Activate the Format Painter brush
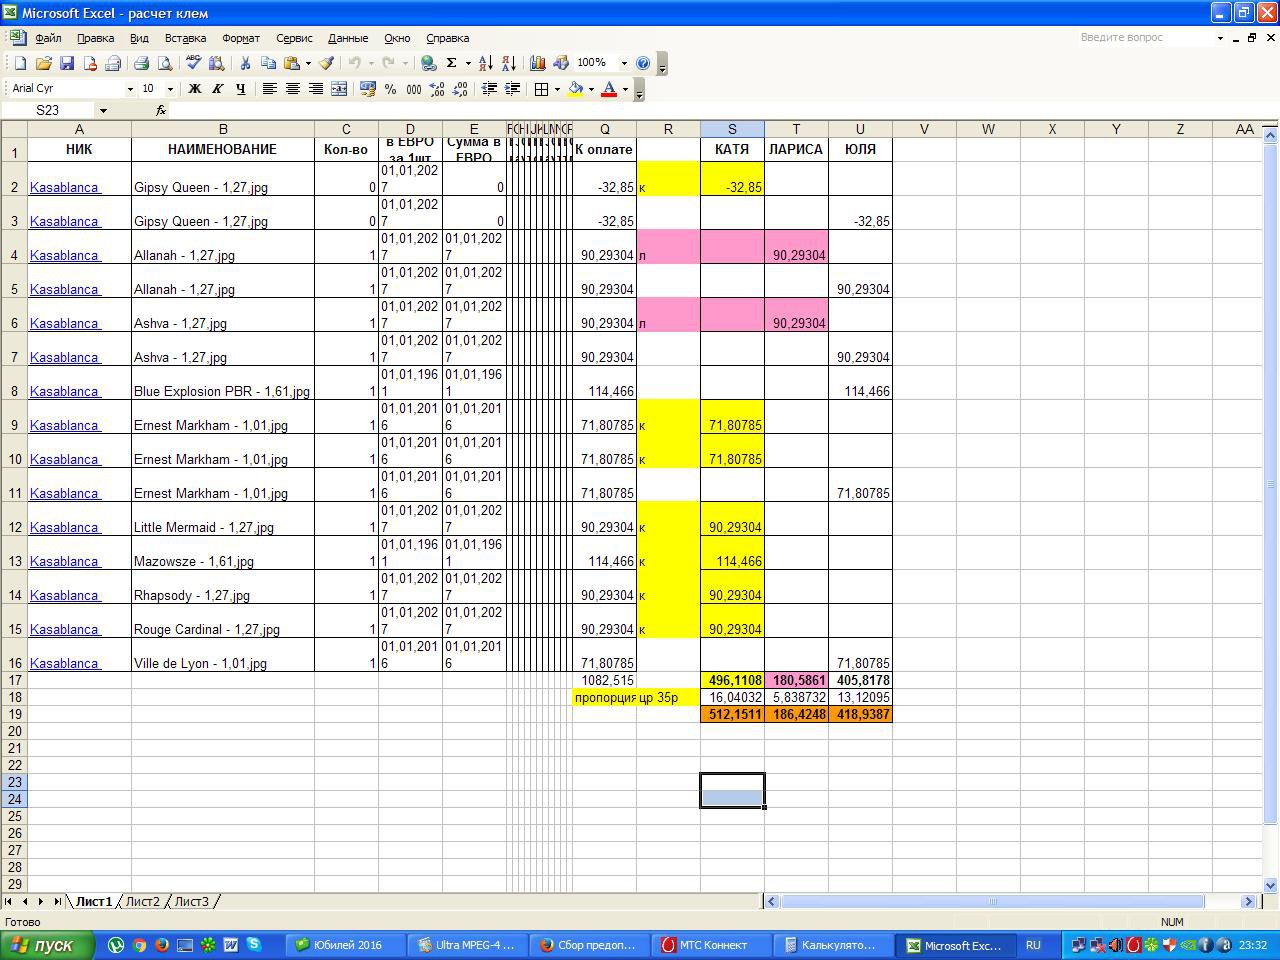The image size is (1280, 960). 326,63
